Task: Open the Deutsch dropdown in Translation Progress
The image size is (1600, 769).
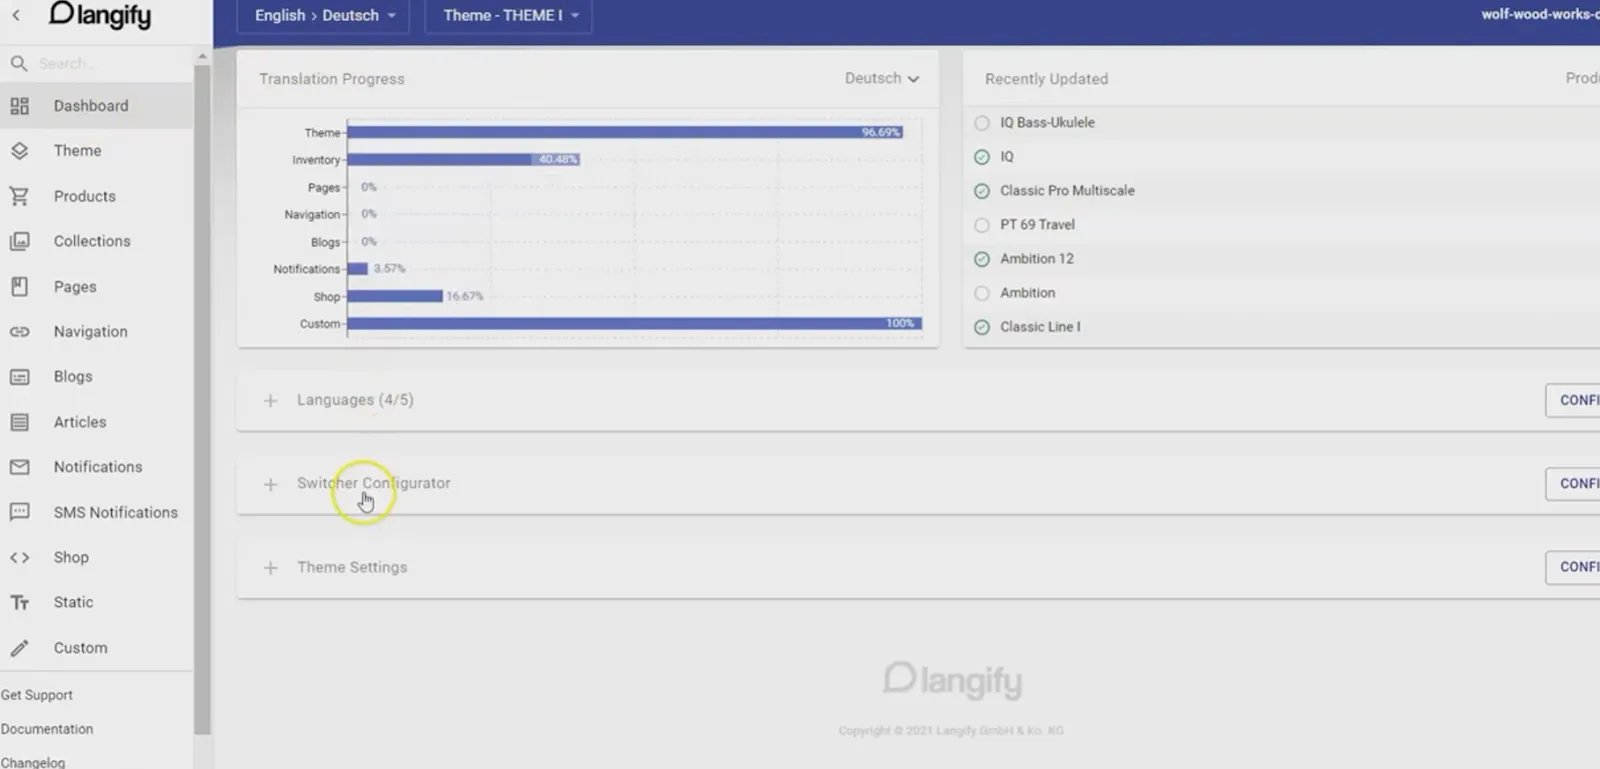Action: [x=881, y=78]
